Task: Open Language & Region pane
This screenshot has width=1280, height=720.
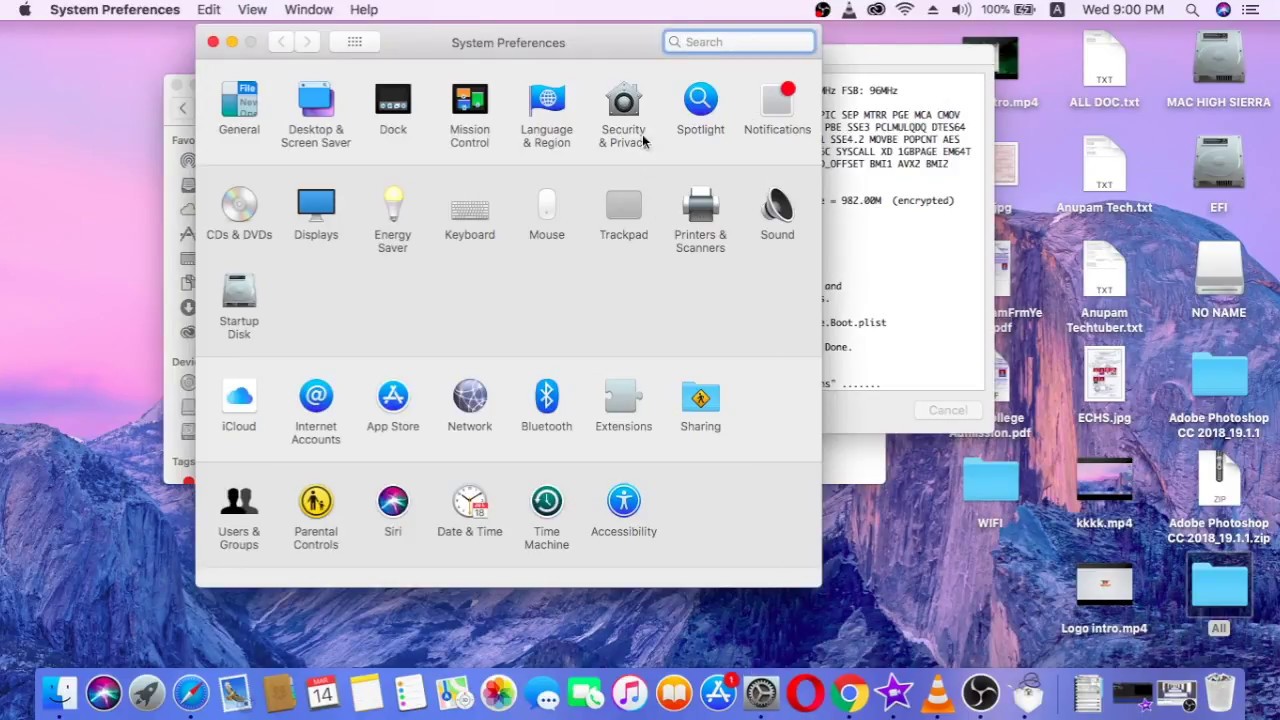Action: point(547,115)
